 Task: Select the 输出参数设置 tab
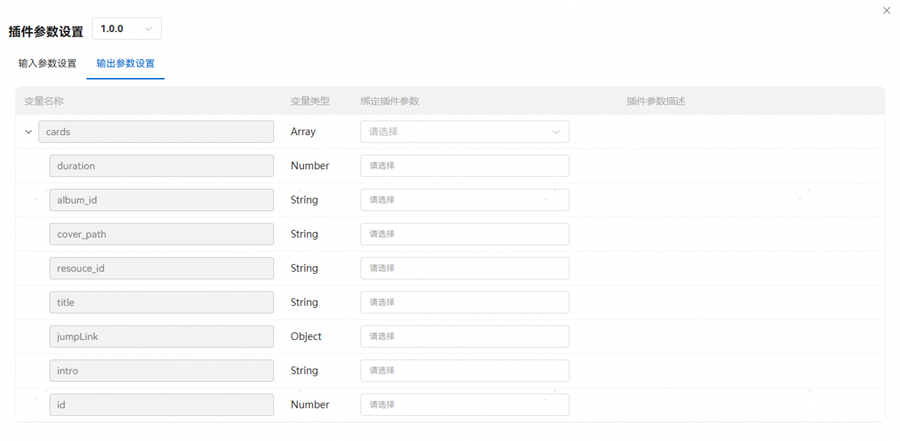coord(125,63)
